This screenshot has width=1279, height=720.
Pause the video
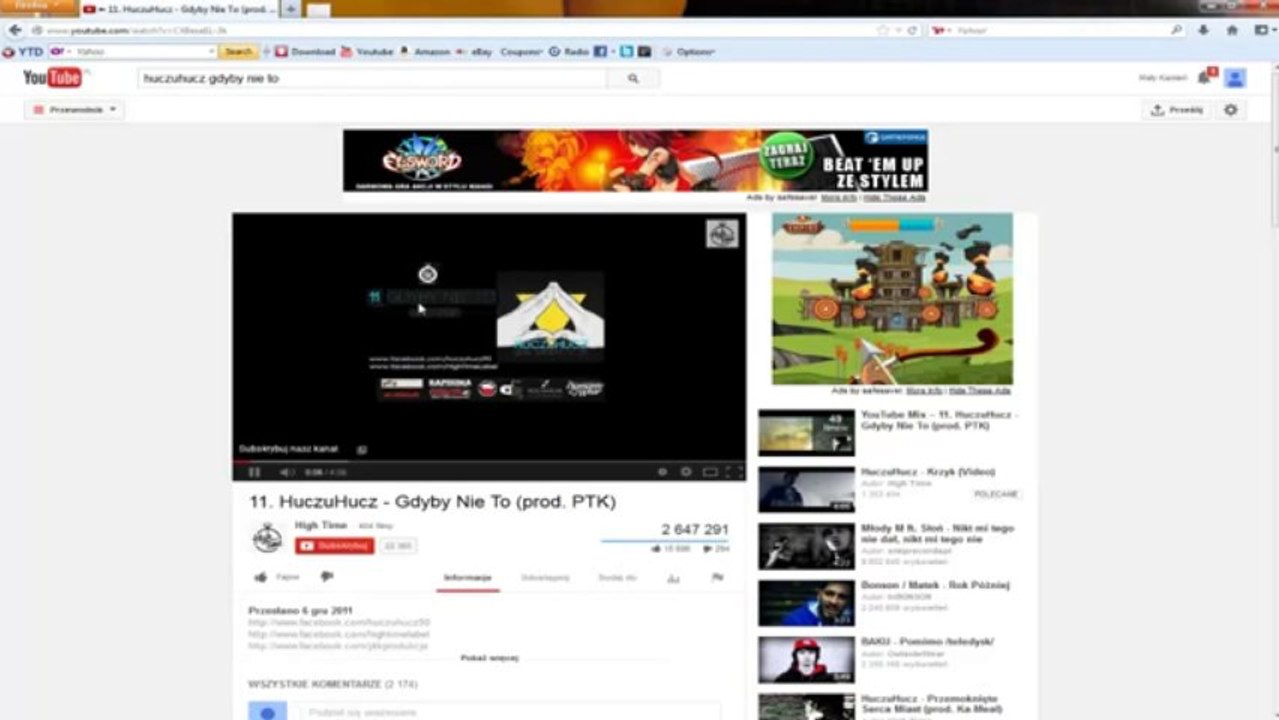point(254,472)
